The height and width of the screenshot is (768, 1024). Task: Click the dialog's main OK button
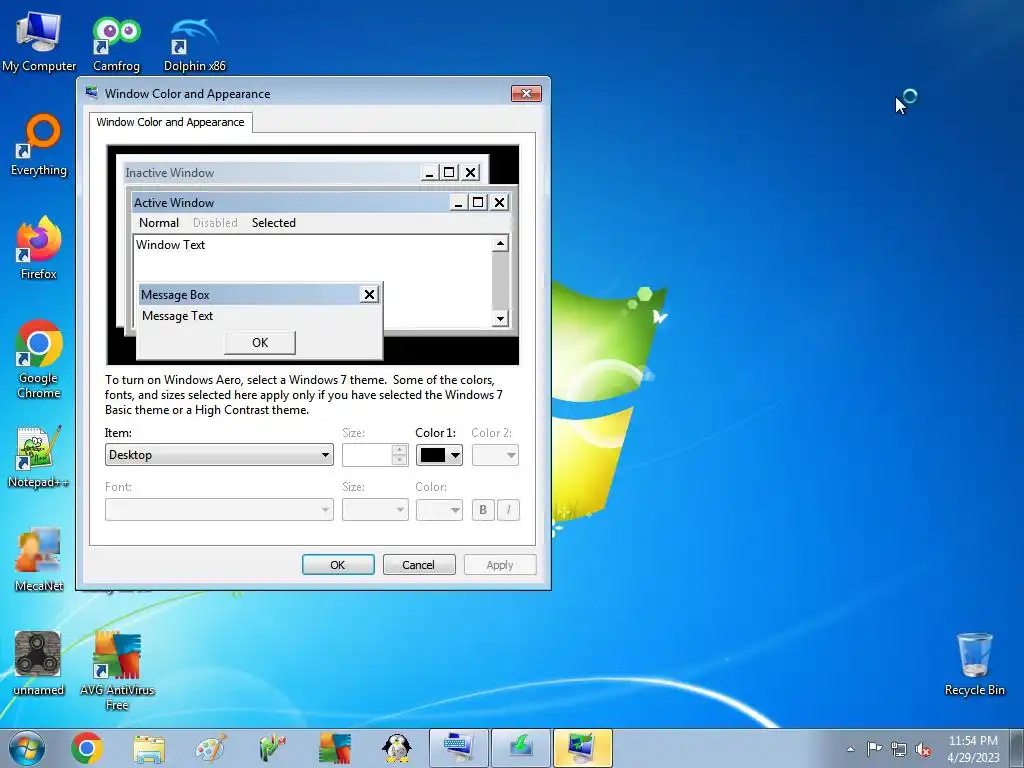338,565
